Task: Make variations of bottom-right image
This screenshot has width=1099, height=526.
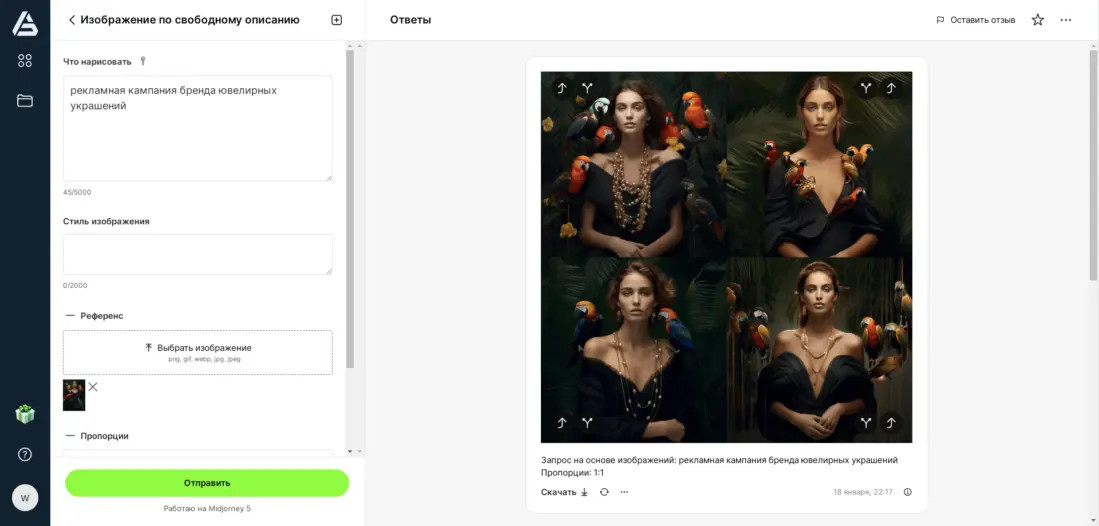Action: coord(866,422)
